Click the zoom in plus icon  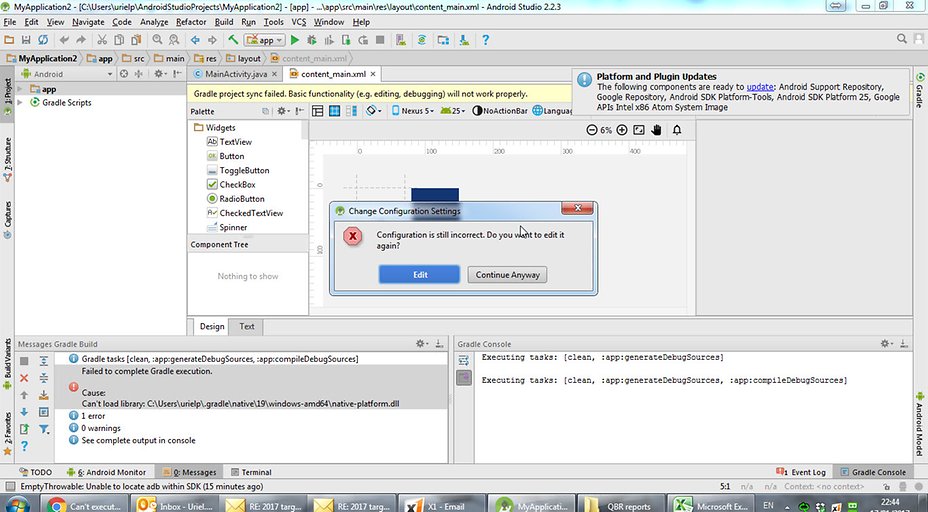(621, 130)
